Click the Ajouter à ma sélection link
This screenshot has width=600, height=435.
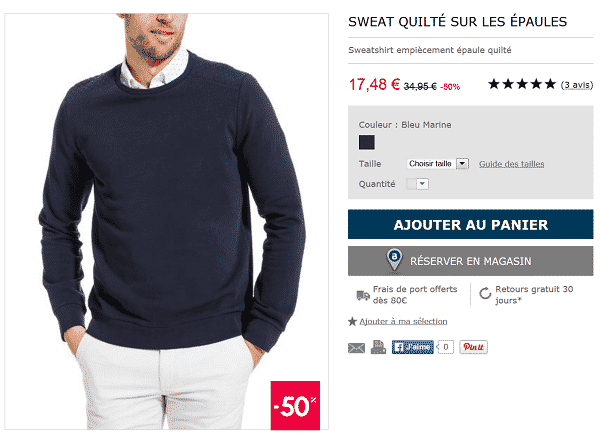click(x=403, y=321)
